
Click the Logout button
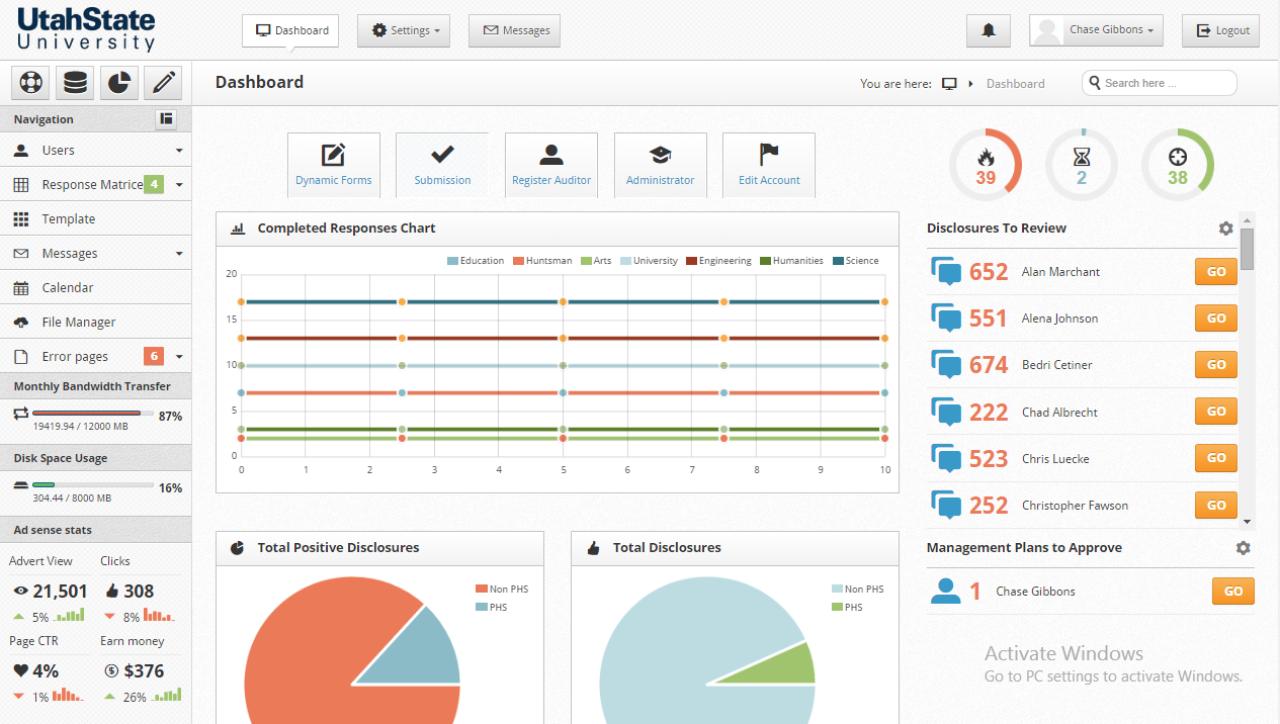coord(1221,30)
